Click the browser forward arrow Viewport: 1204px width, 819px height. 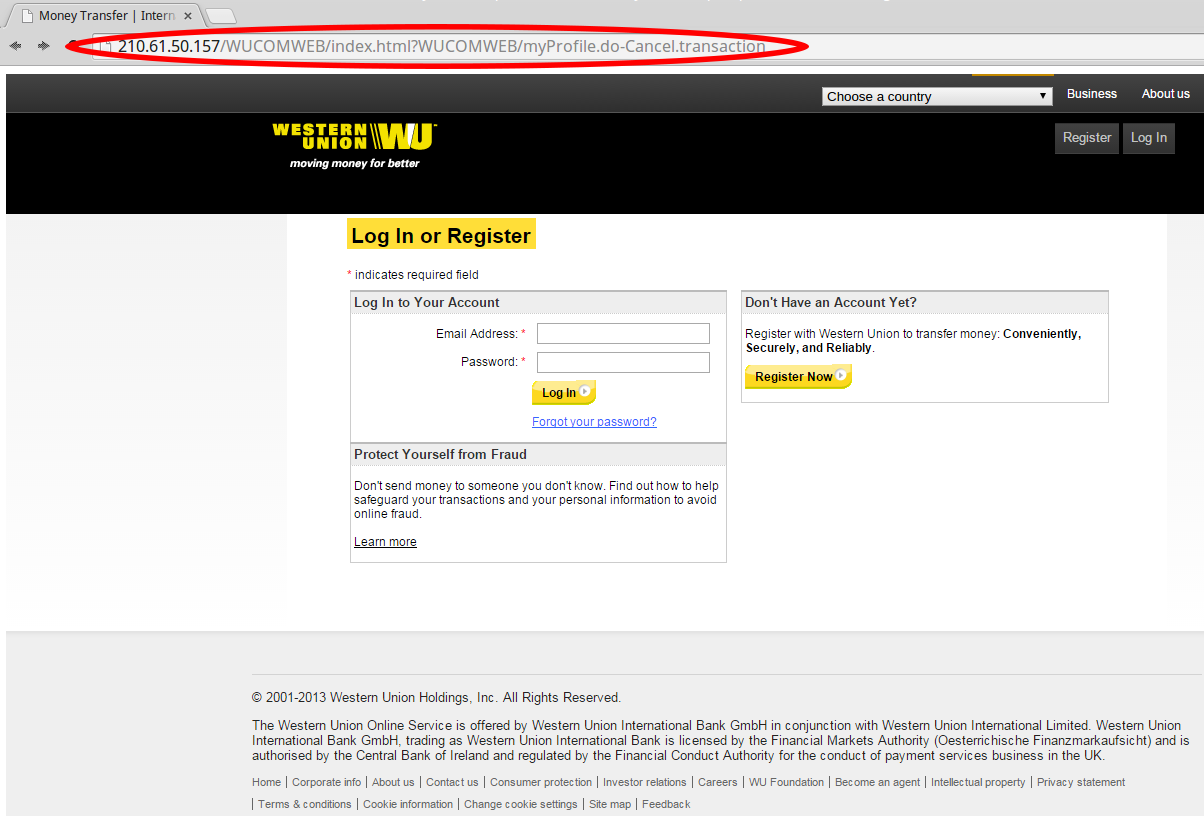(43, 46)
